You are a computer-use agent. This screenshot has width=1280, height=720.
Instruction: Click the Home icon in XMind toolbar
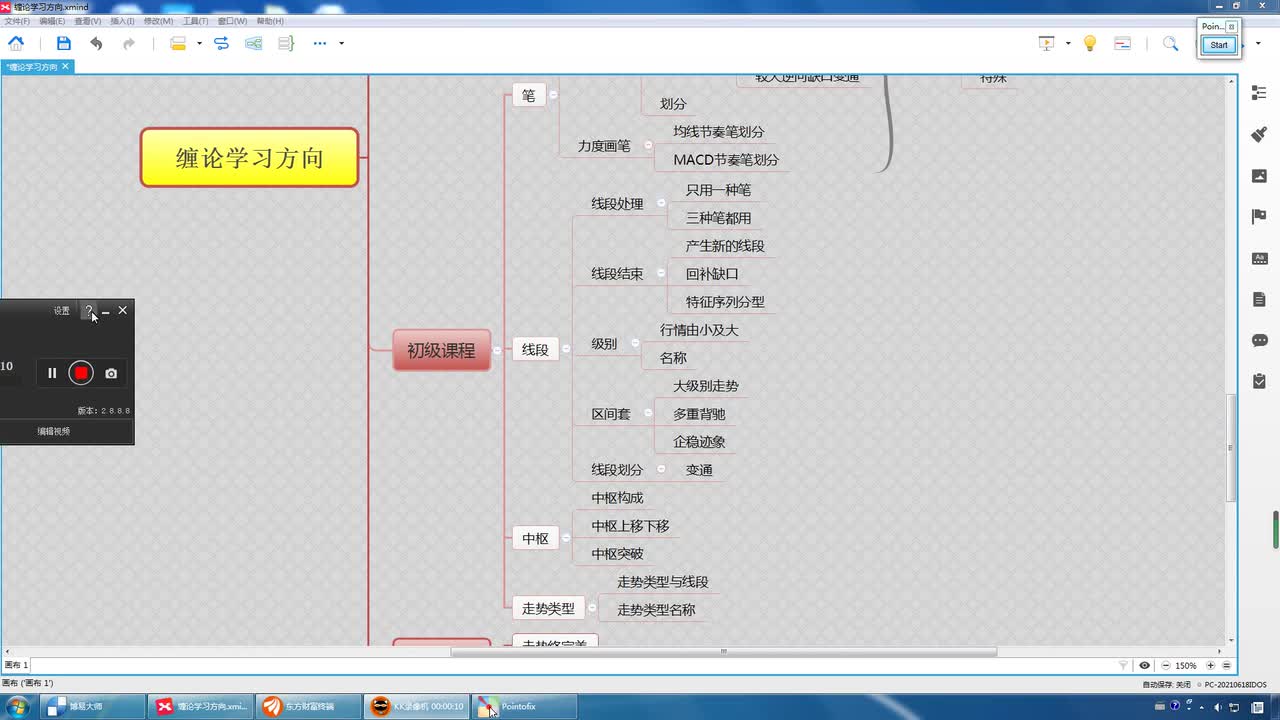tap(16, 43)
